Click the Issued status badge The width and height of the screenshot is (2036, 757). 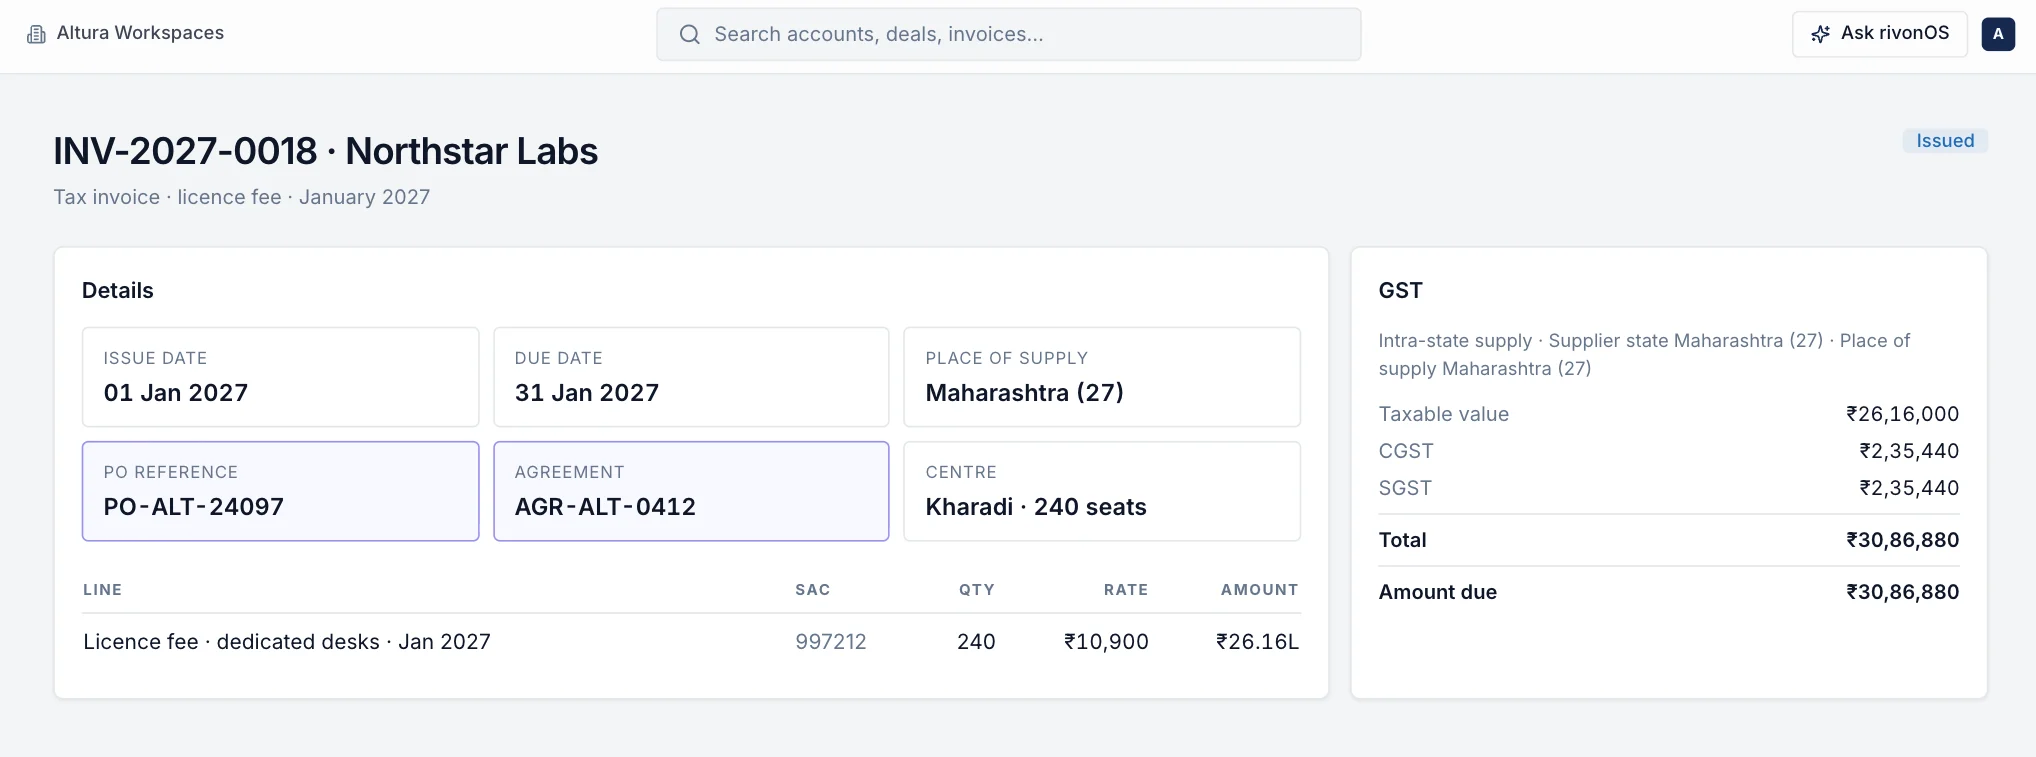pos(1945,141)
